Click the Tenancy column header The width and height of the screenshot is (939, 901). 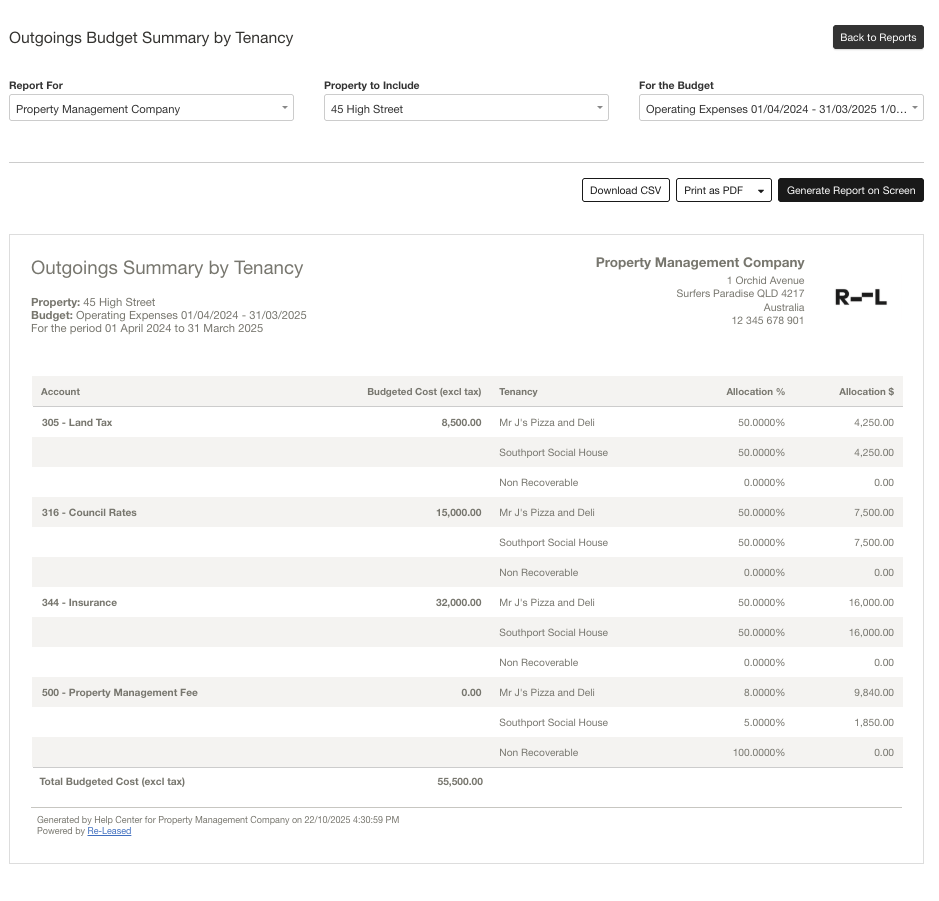pos(518,392)
